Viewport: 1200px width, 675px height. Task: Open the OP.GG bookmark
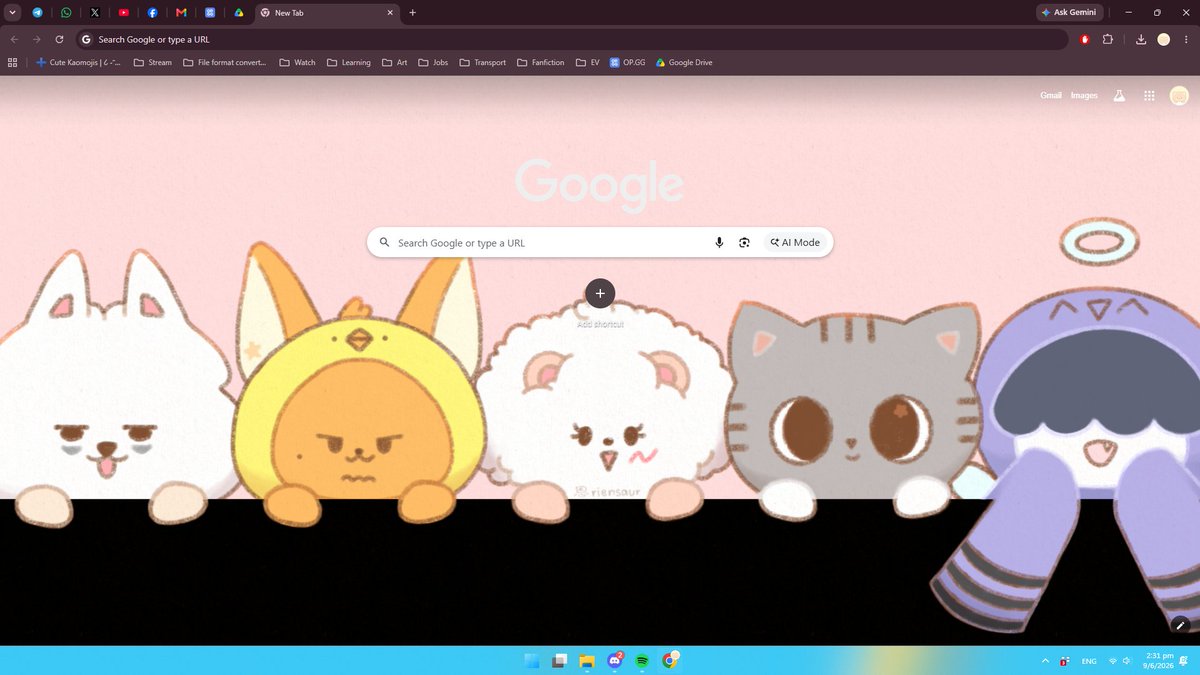pyautogui.click(x=628, y=62)
